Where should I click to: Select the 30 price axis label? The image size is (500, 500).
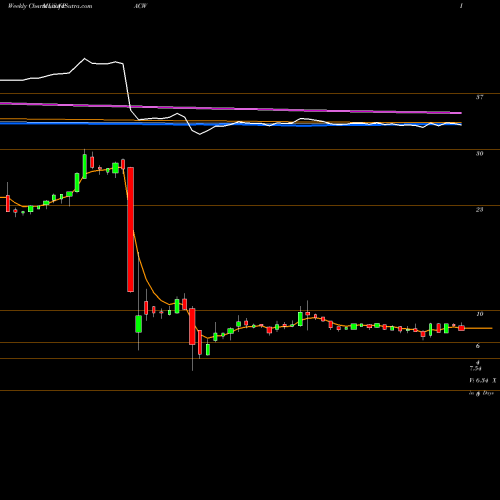(479, 154)
